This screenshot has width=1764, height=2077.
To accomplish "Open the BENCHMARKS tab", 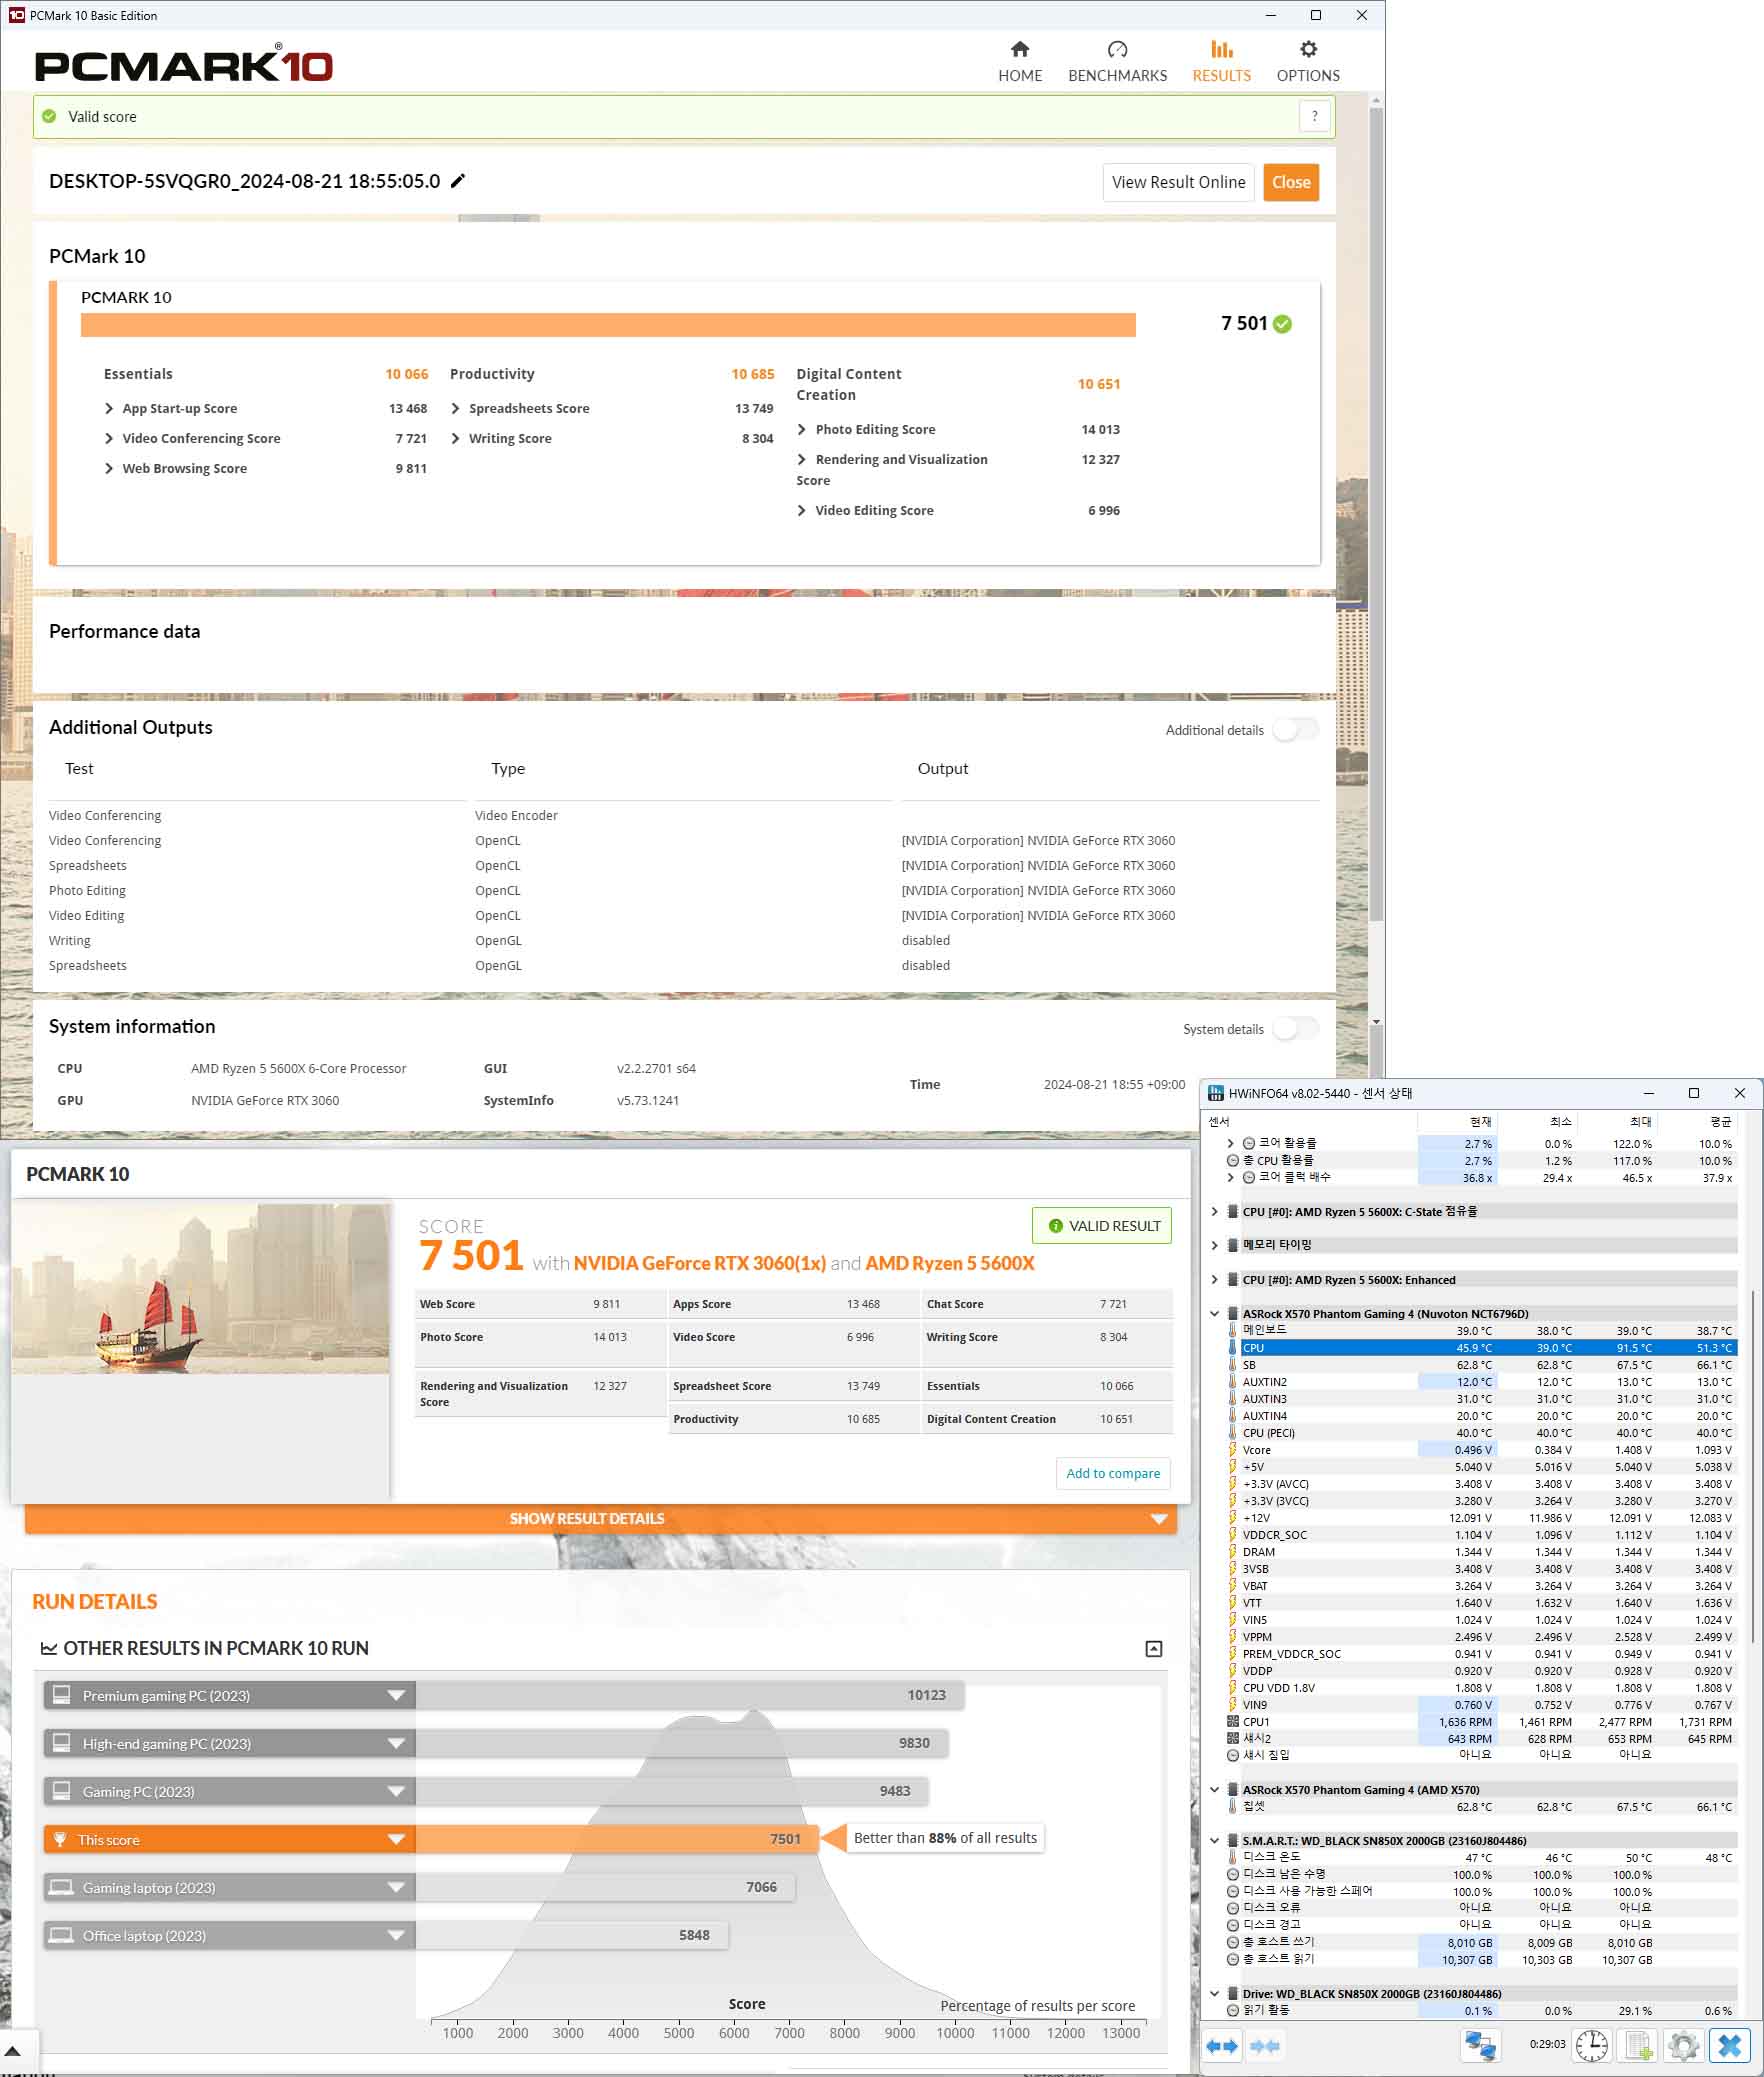I will [1117, 62].
